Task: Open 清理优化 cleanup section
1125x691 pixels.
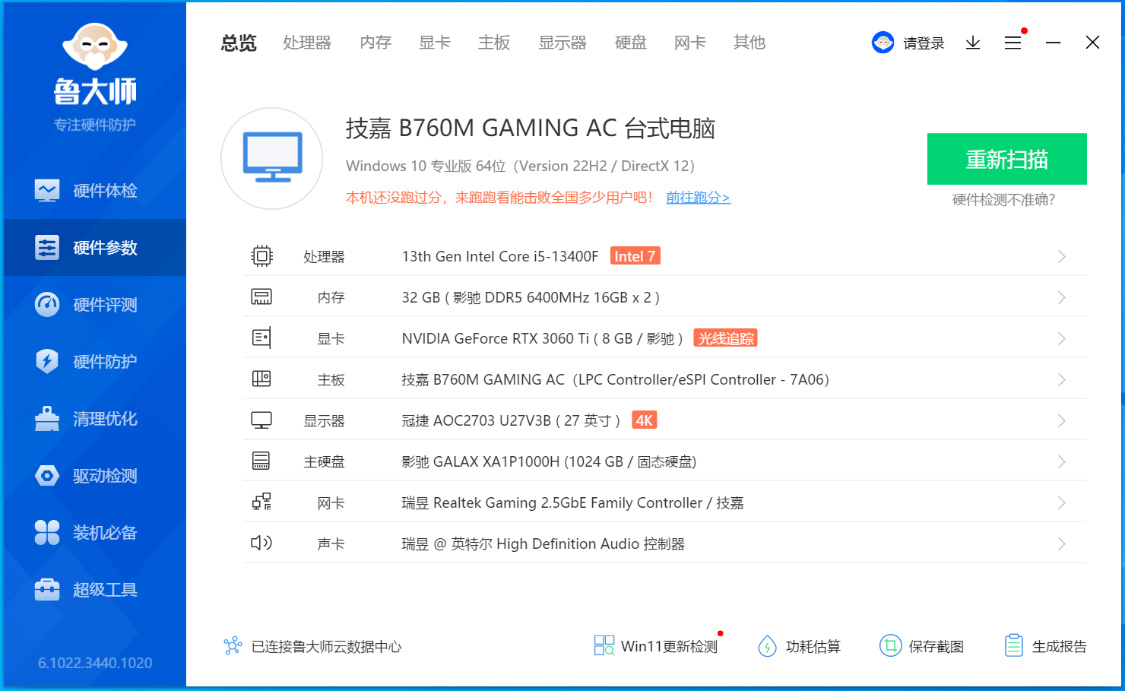Action: (x=95, y=418)
